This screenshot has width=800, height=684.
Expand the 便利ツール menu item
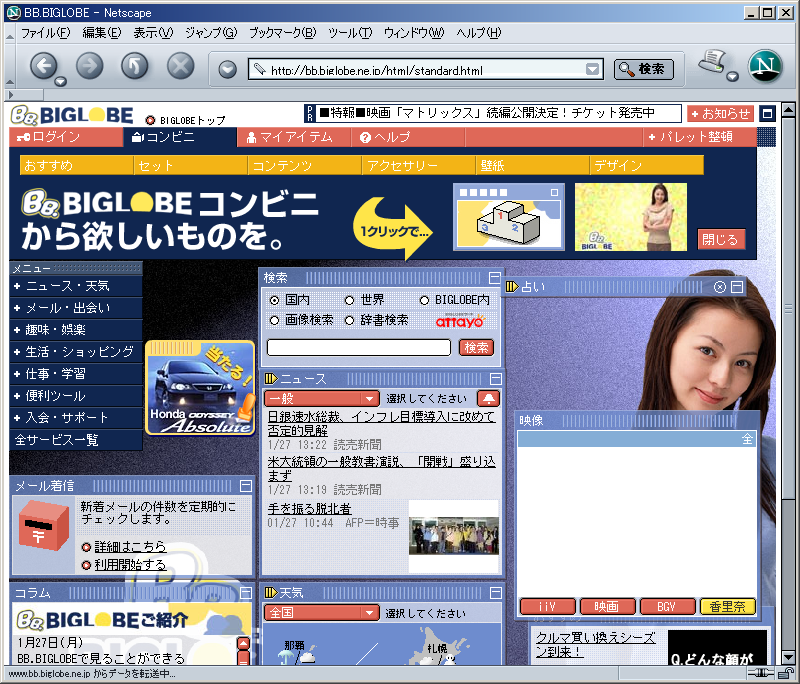[x=76, y=396]
